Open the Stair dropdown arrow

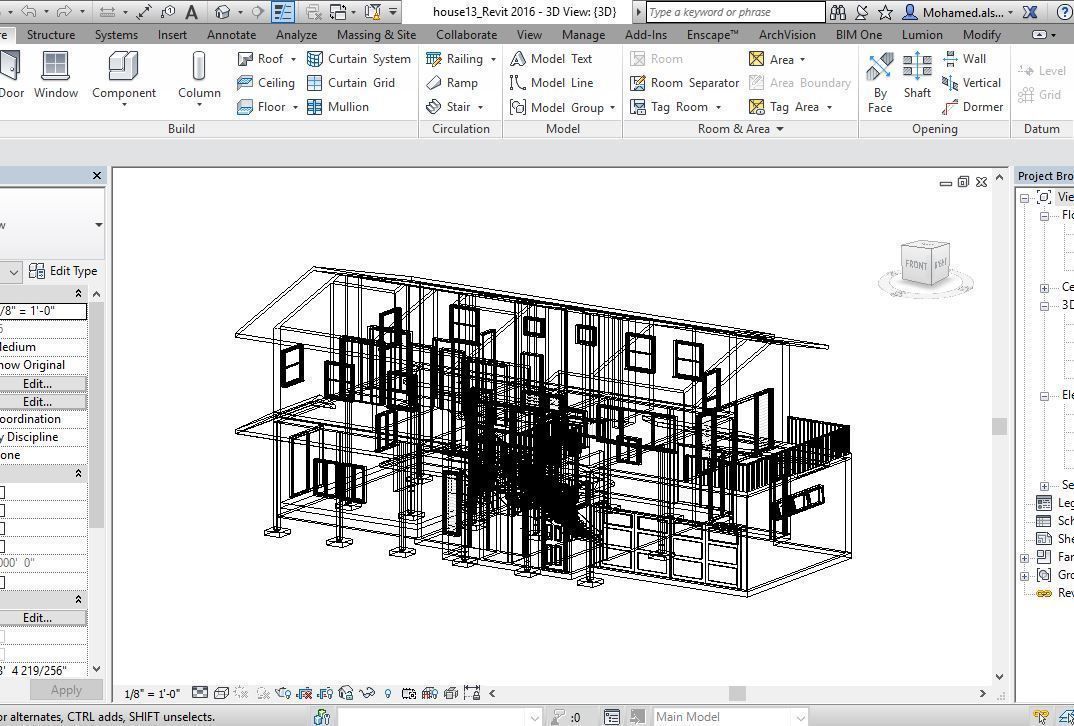click(480, 108)
